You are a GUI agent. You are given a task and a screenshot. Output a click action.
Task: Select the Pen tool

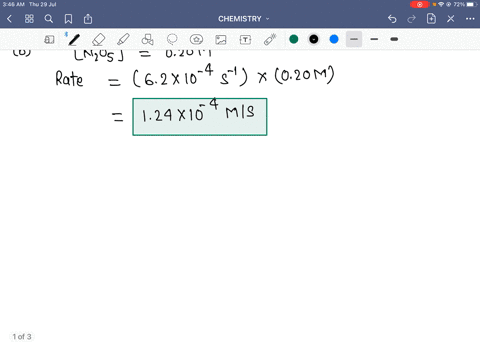click(x=74, y=40)
